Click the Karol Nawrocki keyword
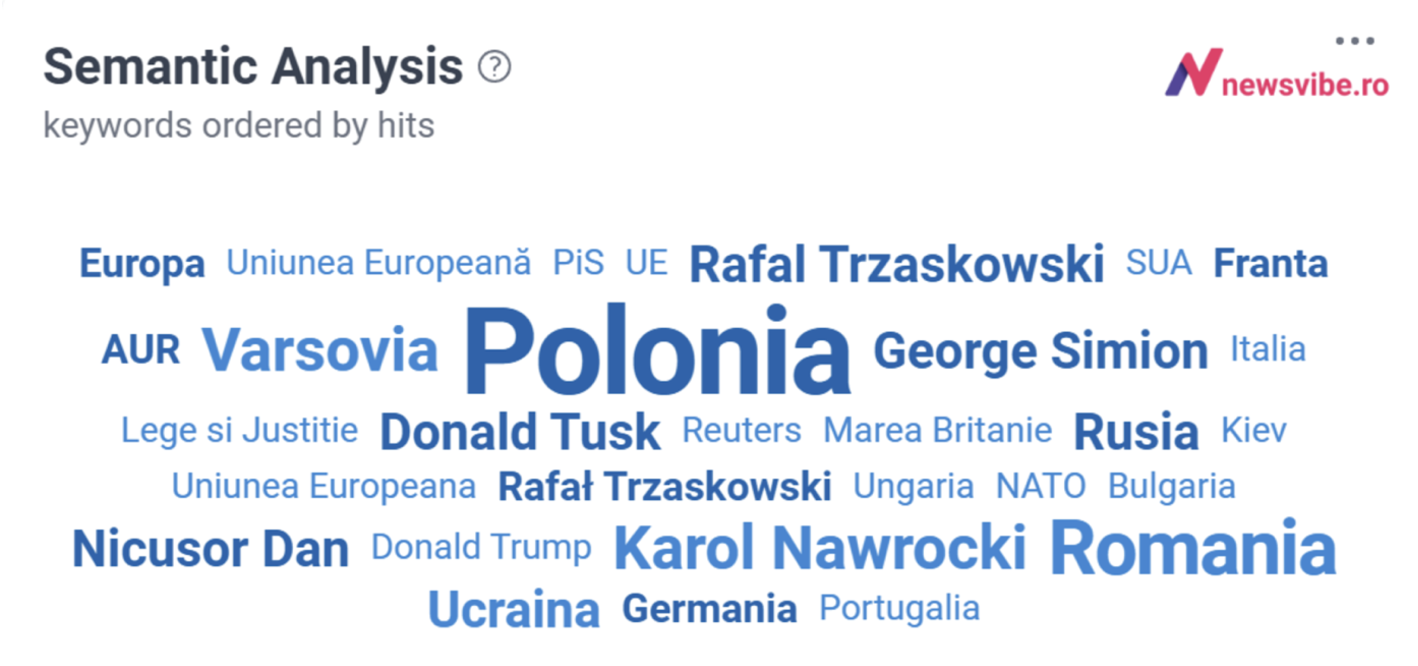1418x666 pixels. click(820, 548)
